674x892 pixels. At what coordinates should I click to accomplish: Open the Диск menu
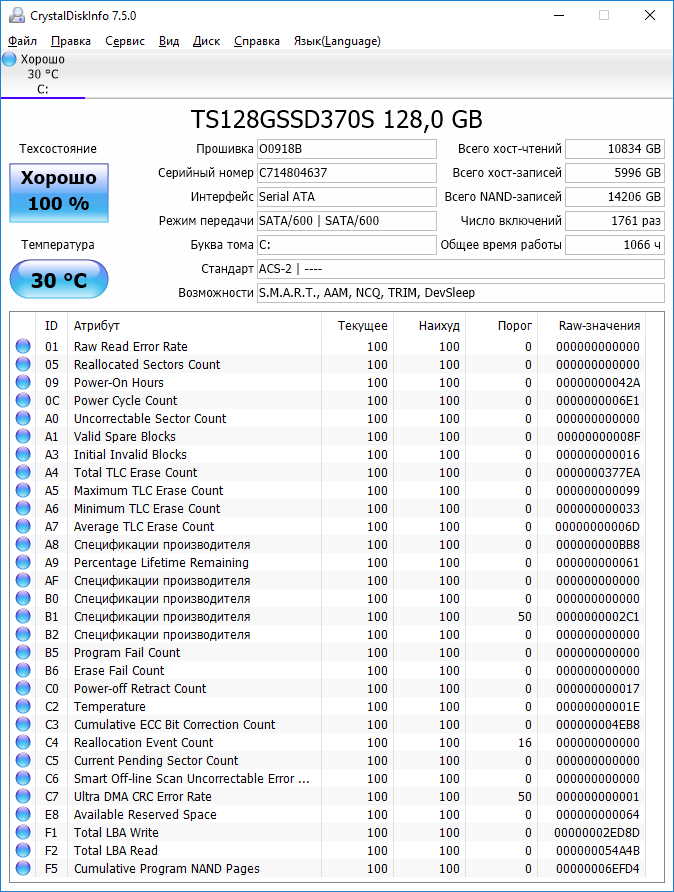pos(206,41)
